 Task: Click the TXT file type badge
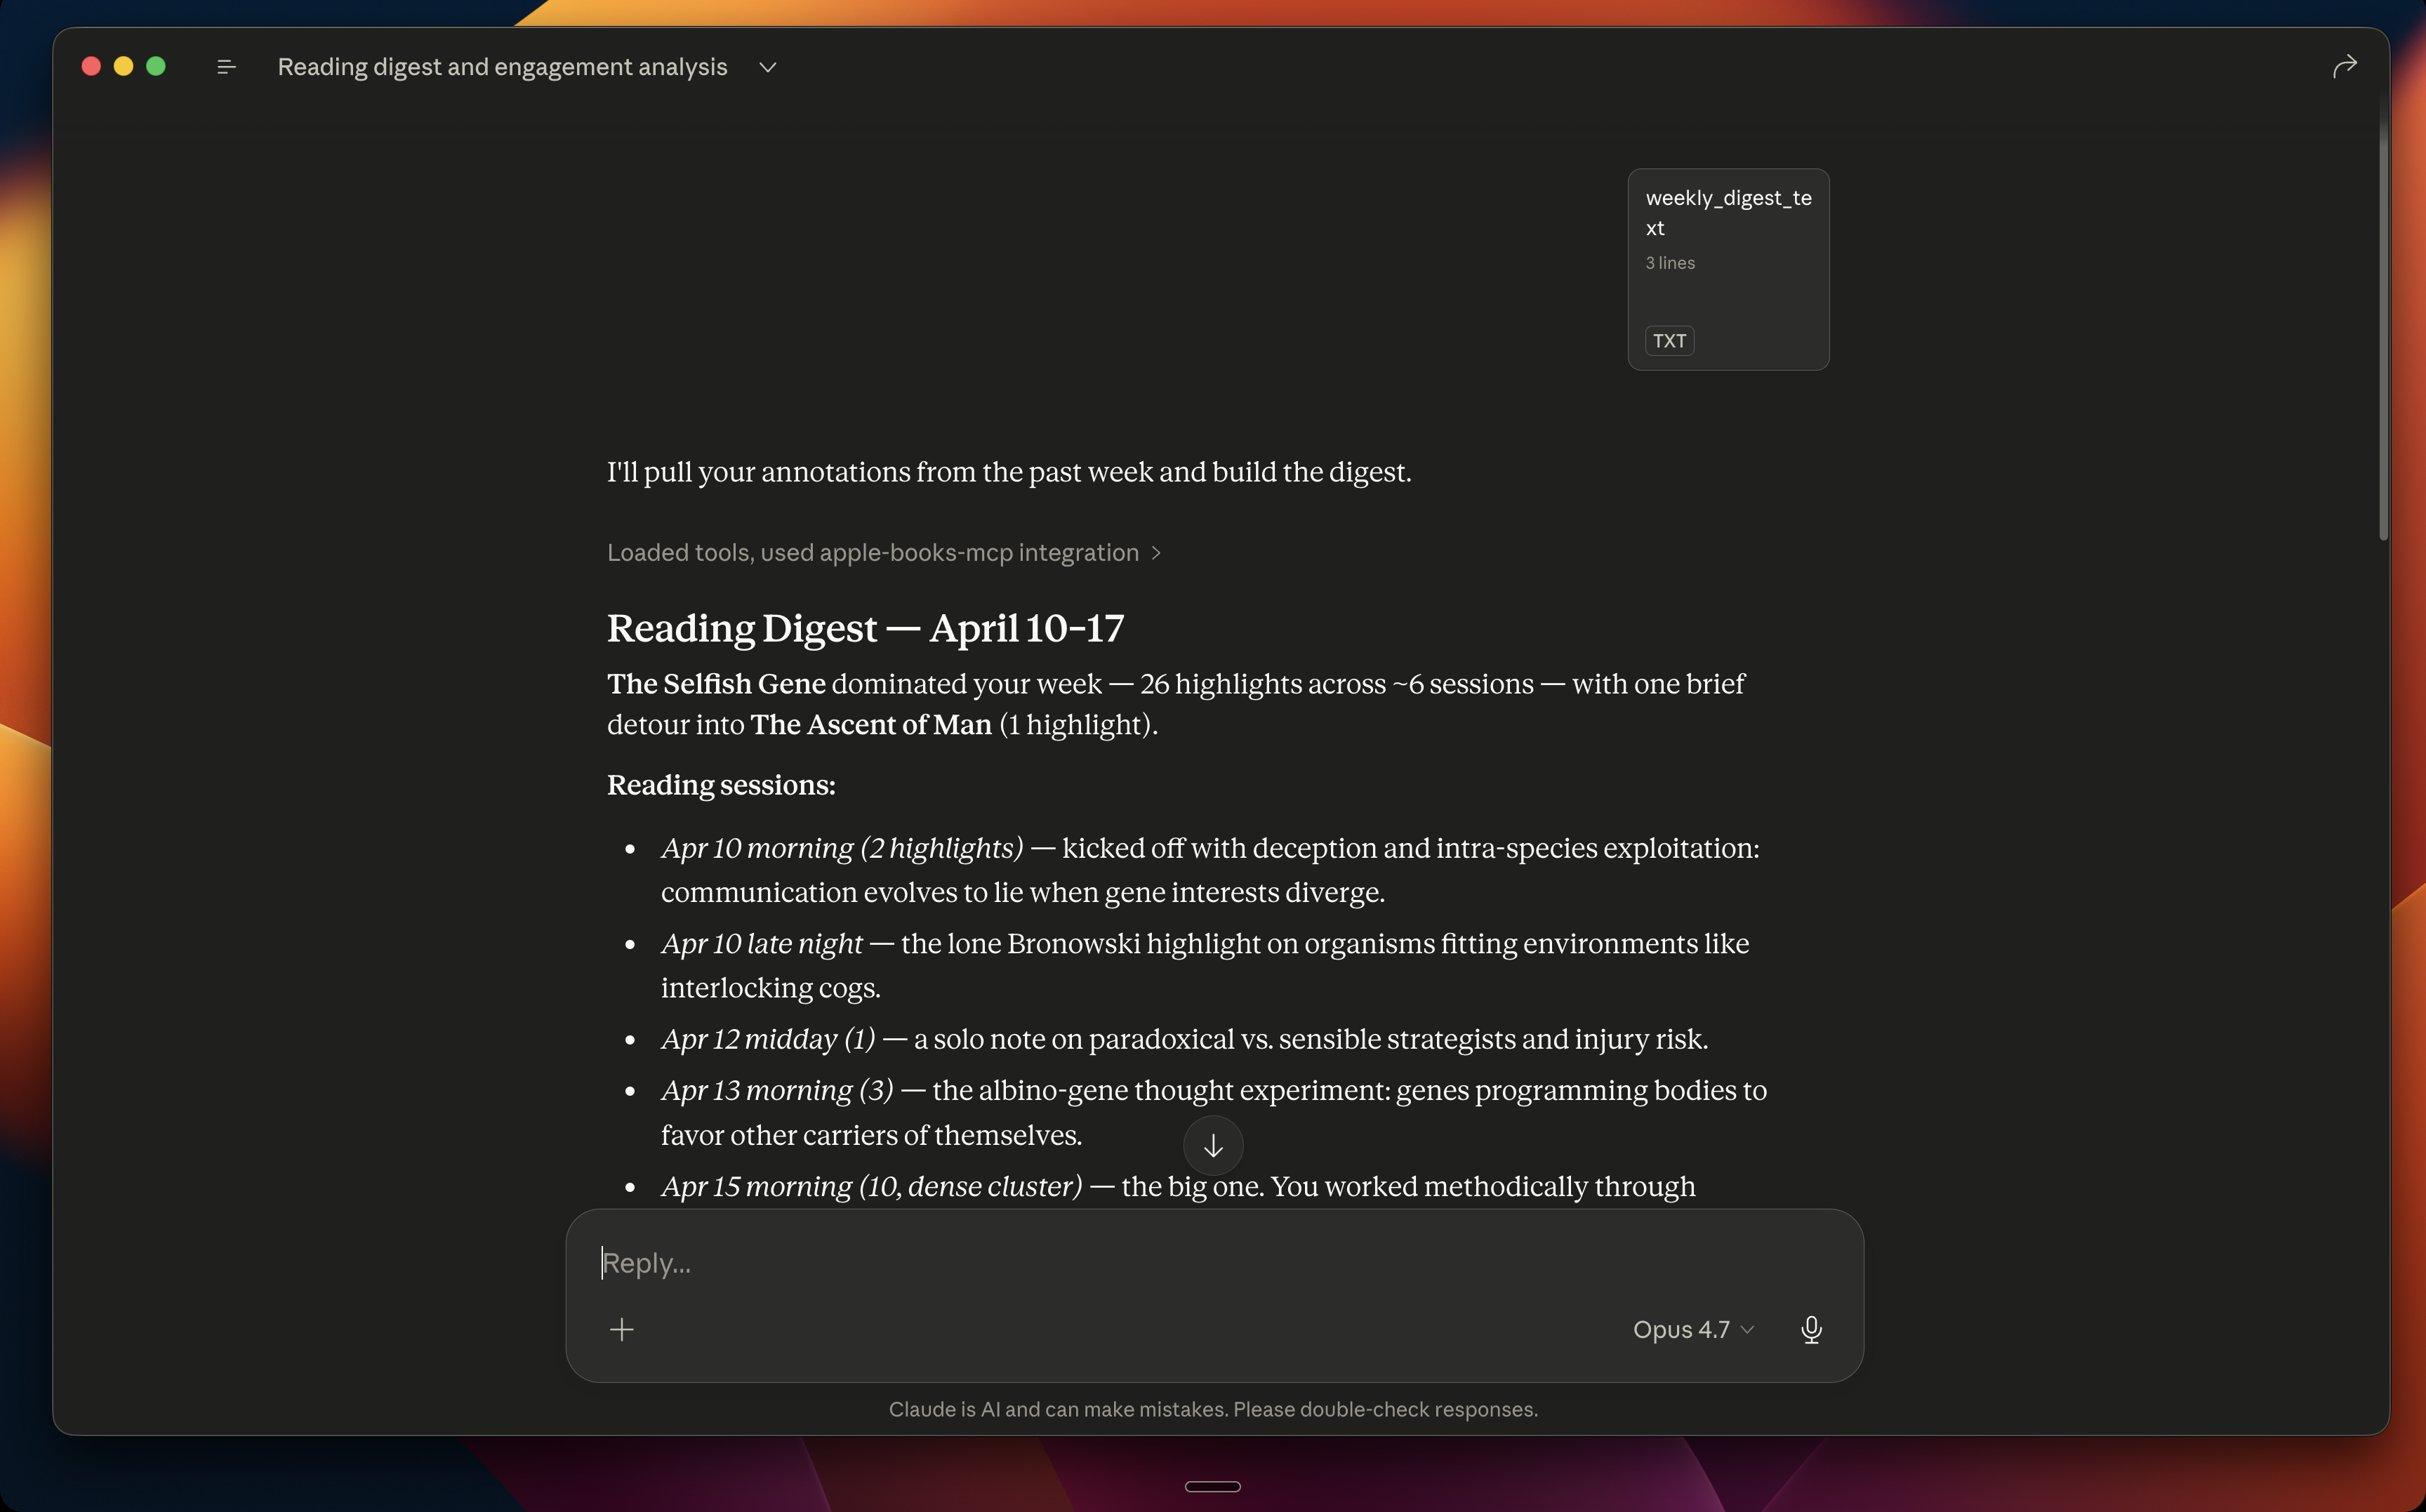click(x=1669, y=341)
